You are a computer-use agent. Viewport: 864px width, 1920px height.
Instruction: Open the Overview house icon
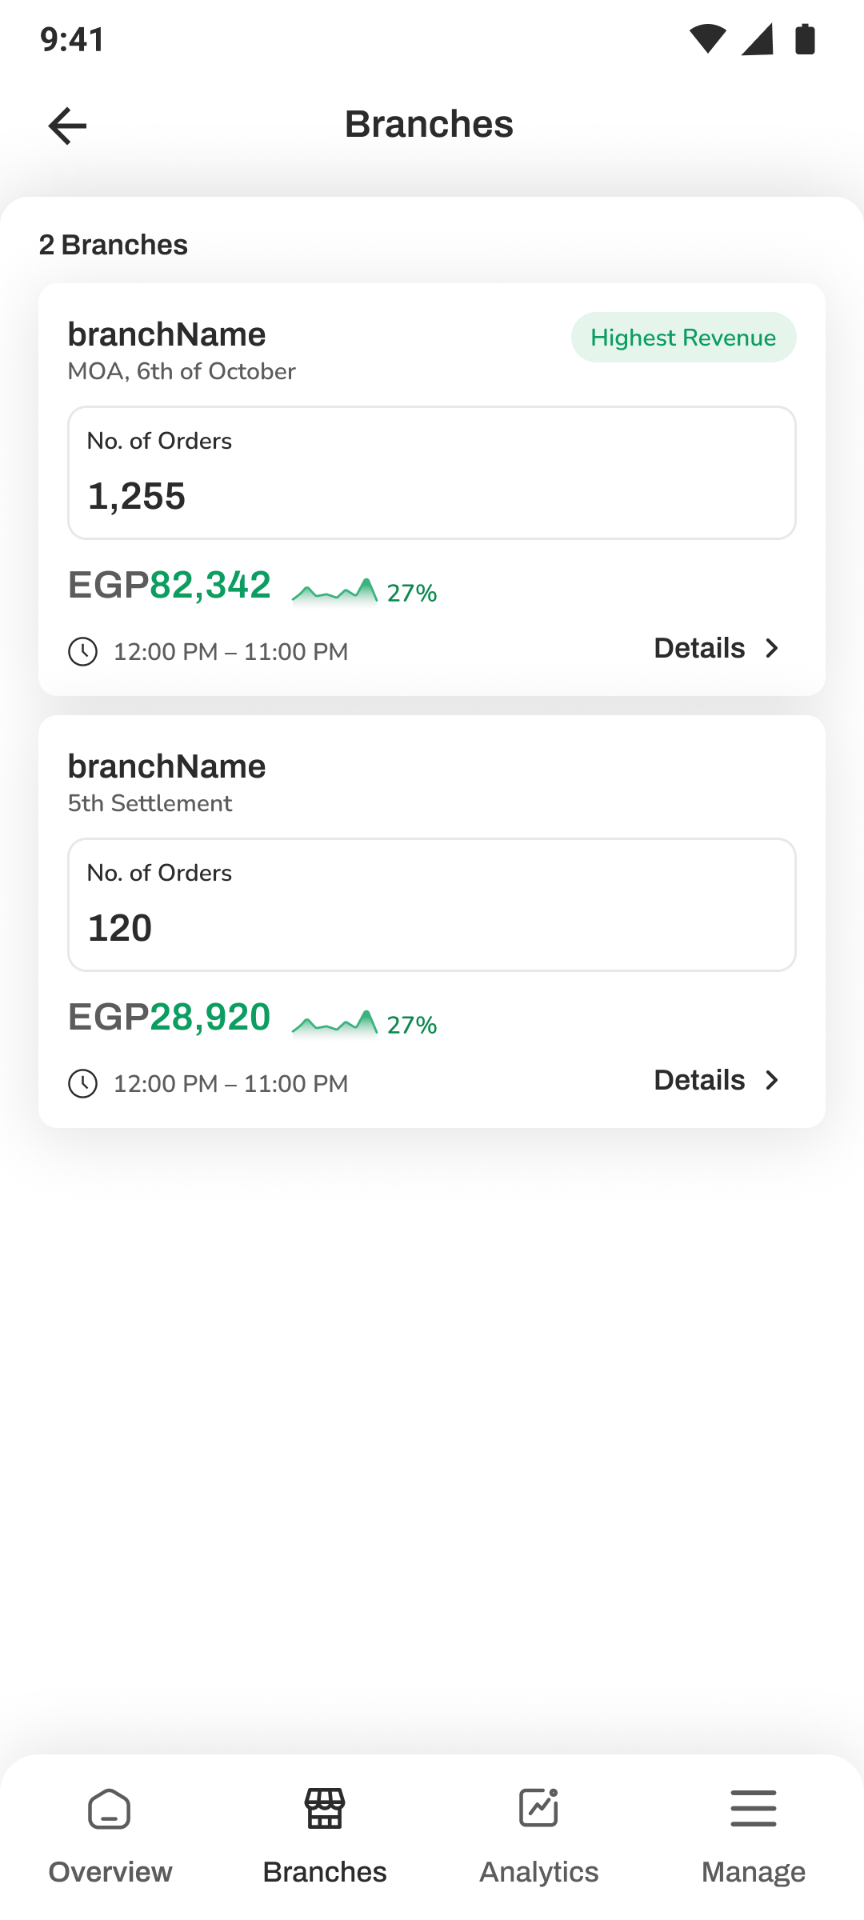[109, 1809]
